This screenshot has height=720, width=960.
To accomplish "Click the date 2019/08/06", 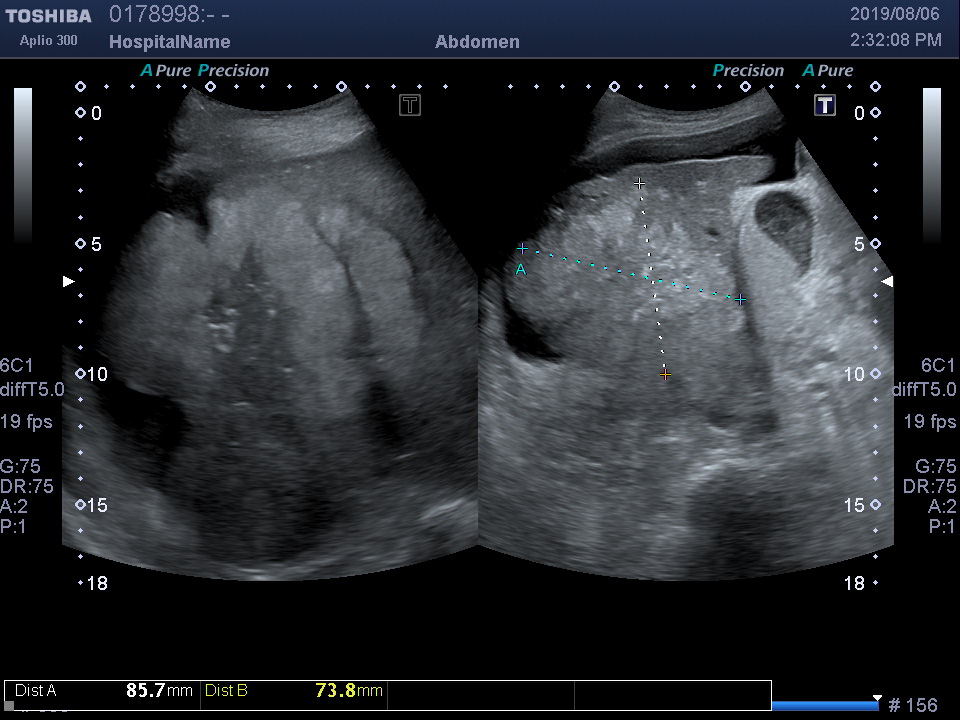I will coord(894,14).
